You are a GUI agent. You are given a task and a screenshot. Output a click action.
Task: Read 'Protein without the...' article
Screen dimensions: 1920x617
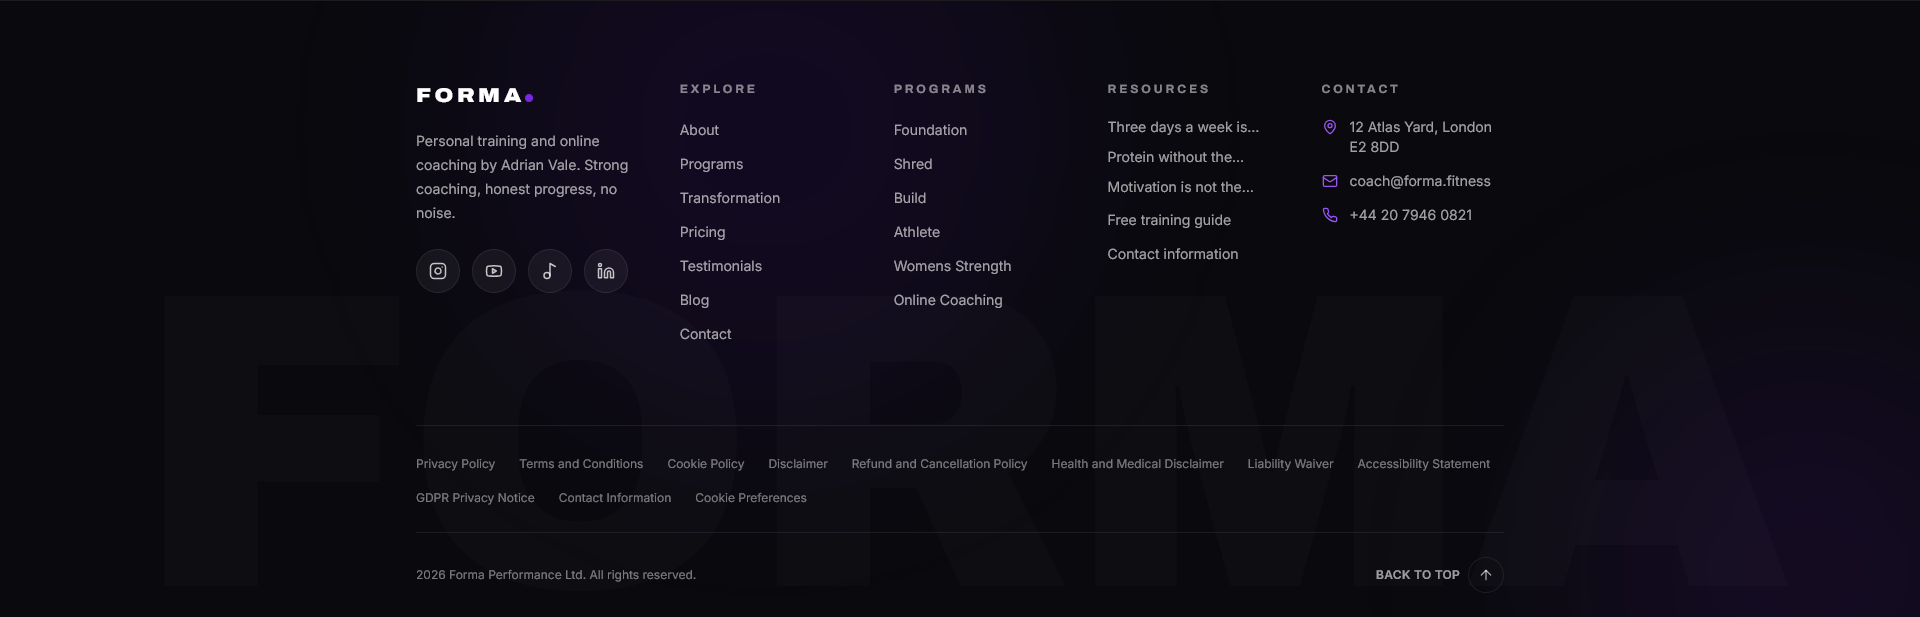click(1175, 157)
